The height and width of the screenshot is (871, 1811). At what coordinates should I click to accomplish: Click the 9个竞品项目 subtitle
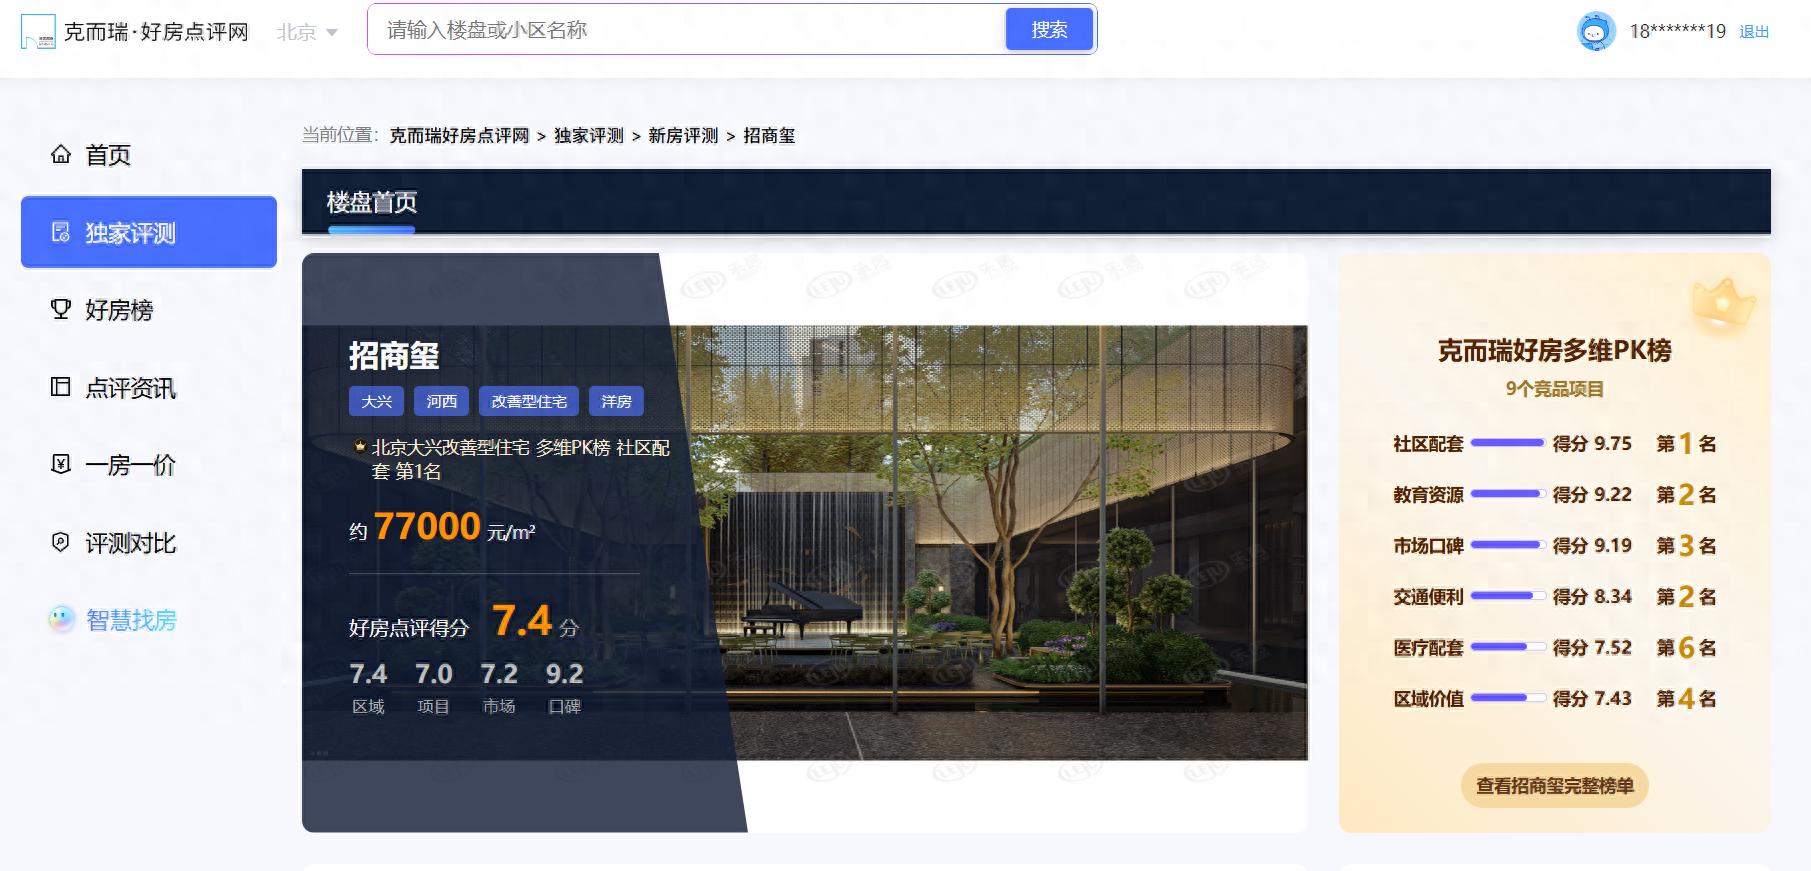coord(1555,389)
